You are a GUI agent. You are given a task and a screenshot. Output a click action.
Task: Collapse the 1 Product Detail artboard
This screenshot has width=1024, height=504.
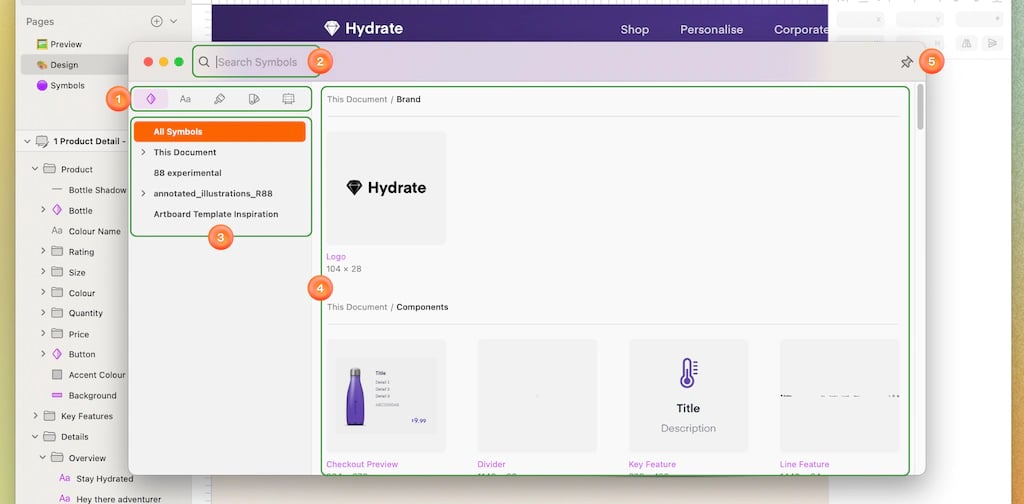(27, 141)
